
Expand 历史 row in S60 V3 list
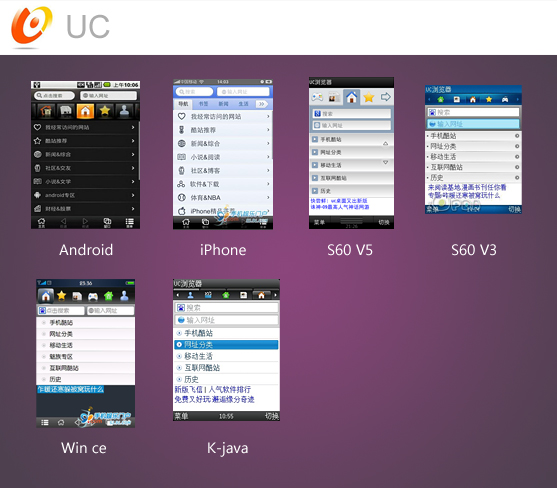[473, 178]
